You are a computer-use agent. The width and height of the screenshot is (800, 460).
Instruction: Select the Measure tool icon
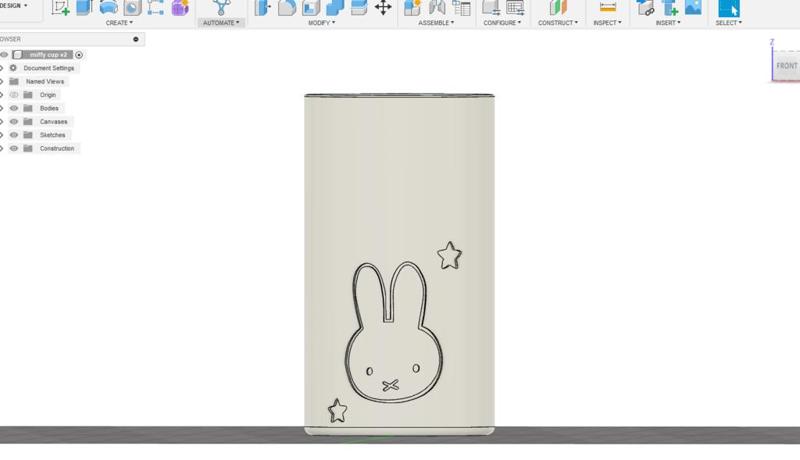click(x=607, y=7)
